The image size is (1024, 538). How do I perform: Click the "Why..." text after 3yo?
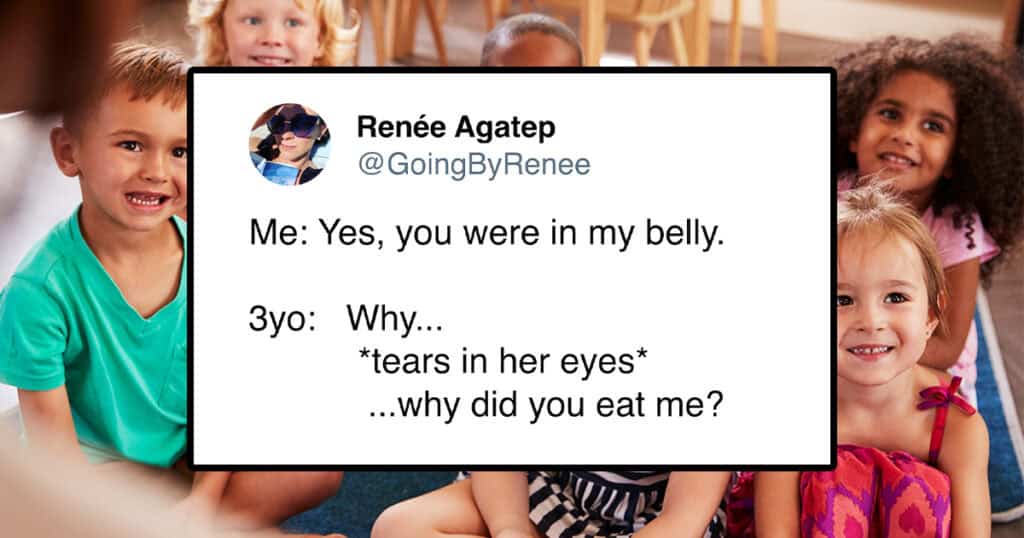pos(394,322)
